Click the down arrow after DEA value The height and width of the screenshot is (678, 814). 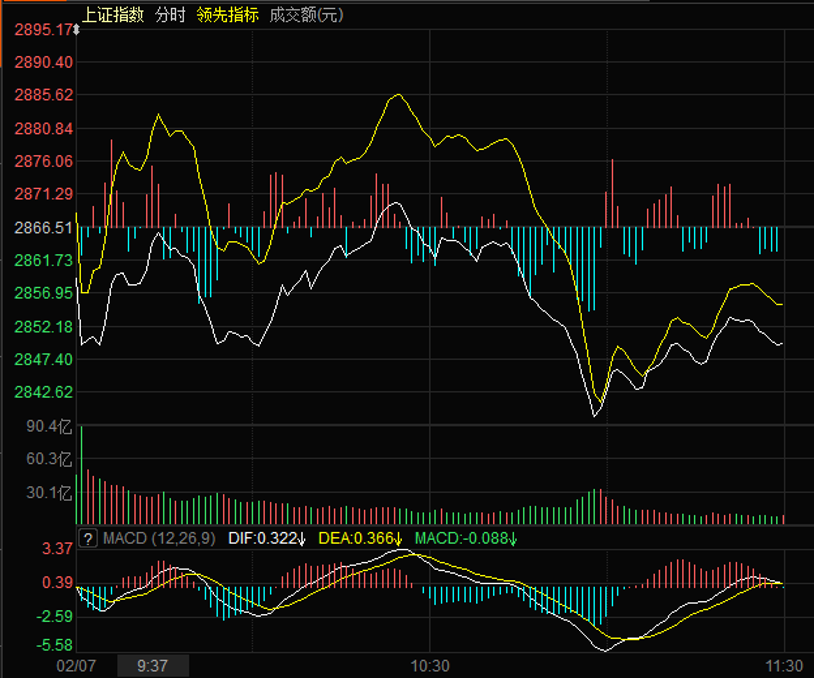click(x=399, y=539)
